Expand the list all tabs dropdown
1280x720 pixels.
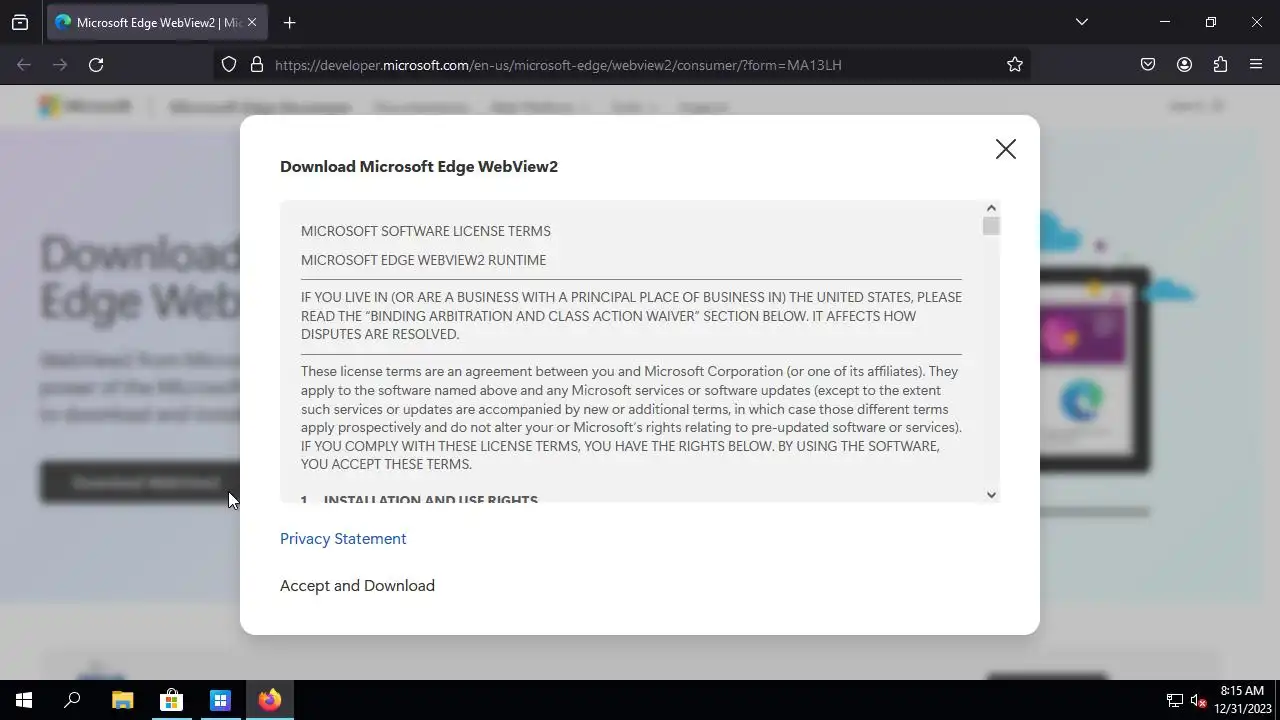click(x=1081, y=22)
